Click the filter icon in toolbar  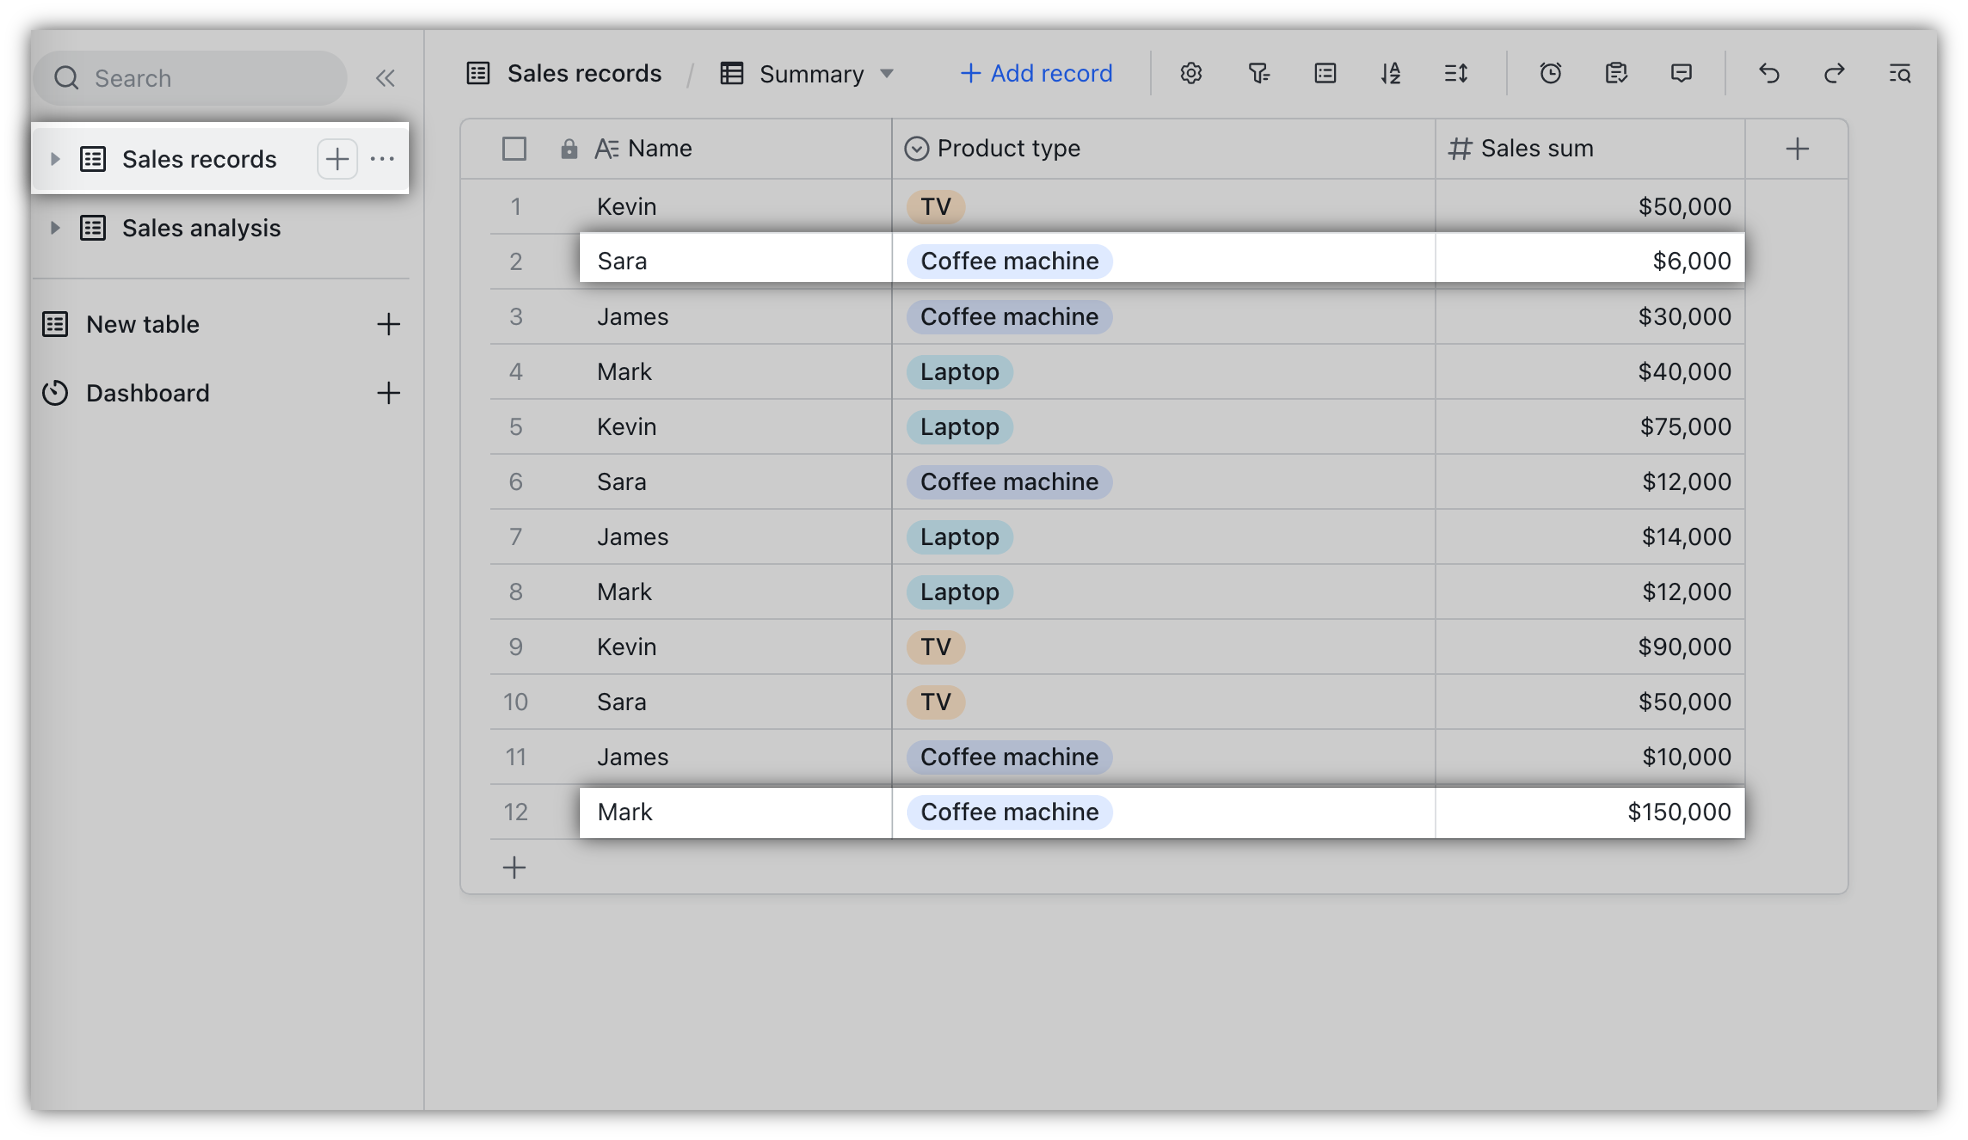pos(1258,73)
